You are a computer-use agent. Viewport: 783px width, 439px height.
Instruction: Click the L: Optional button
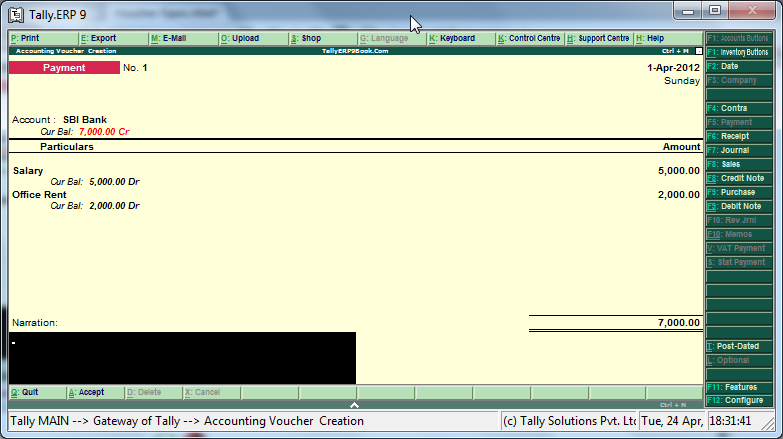[739, 360]
